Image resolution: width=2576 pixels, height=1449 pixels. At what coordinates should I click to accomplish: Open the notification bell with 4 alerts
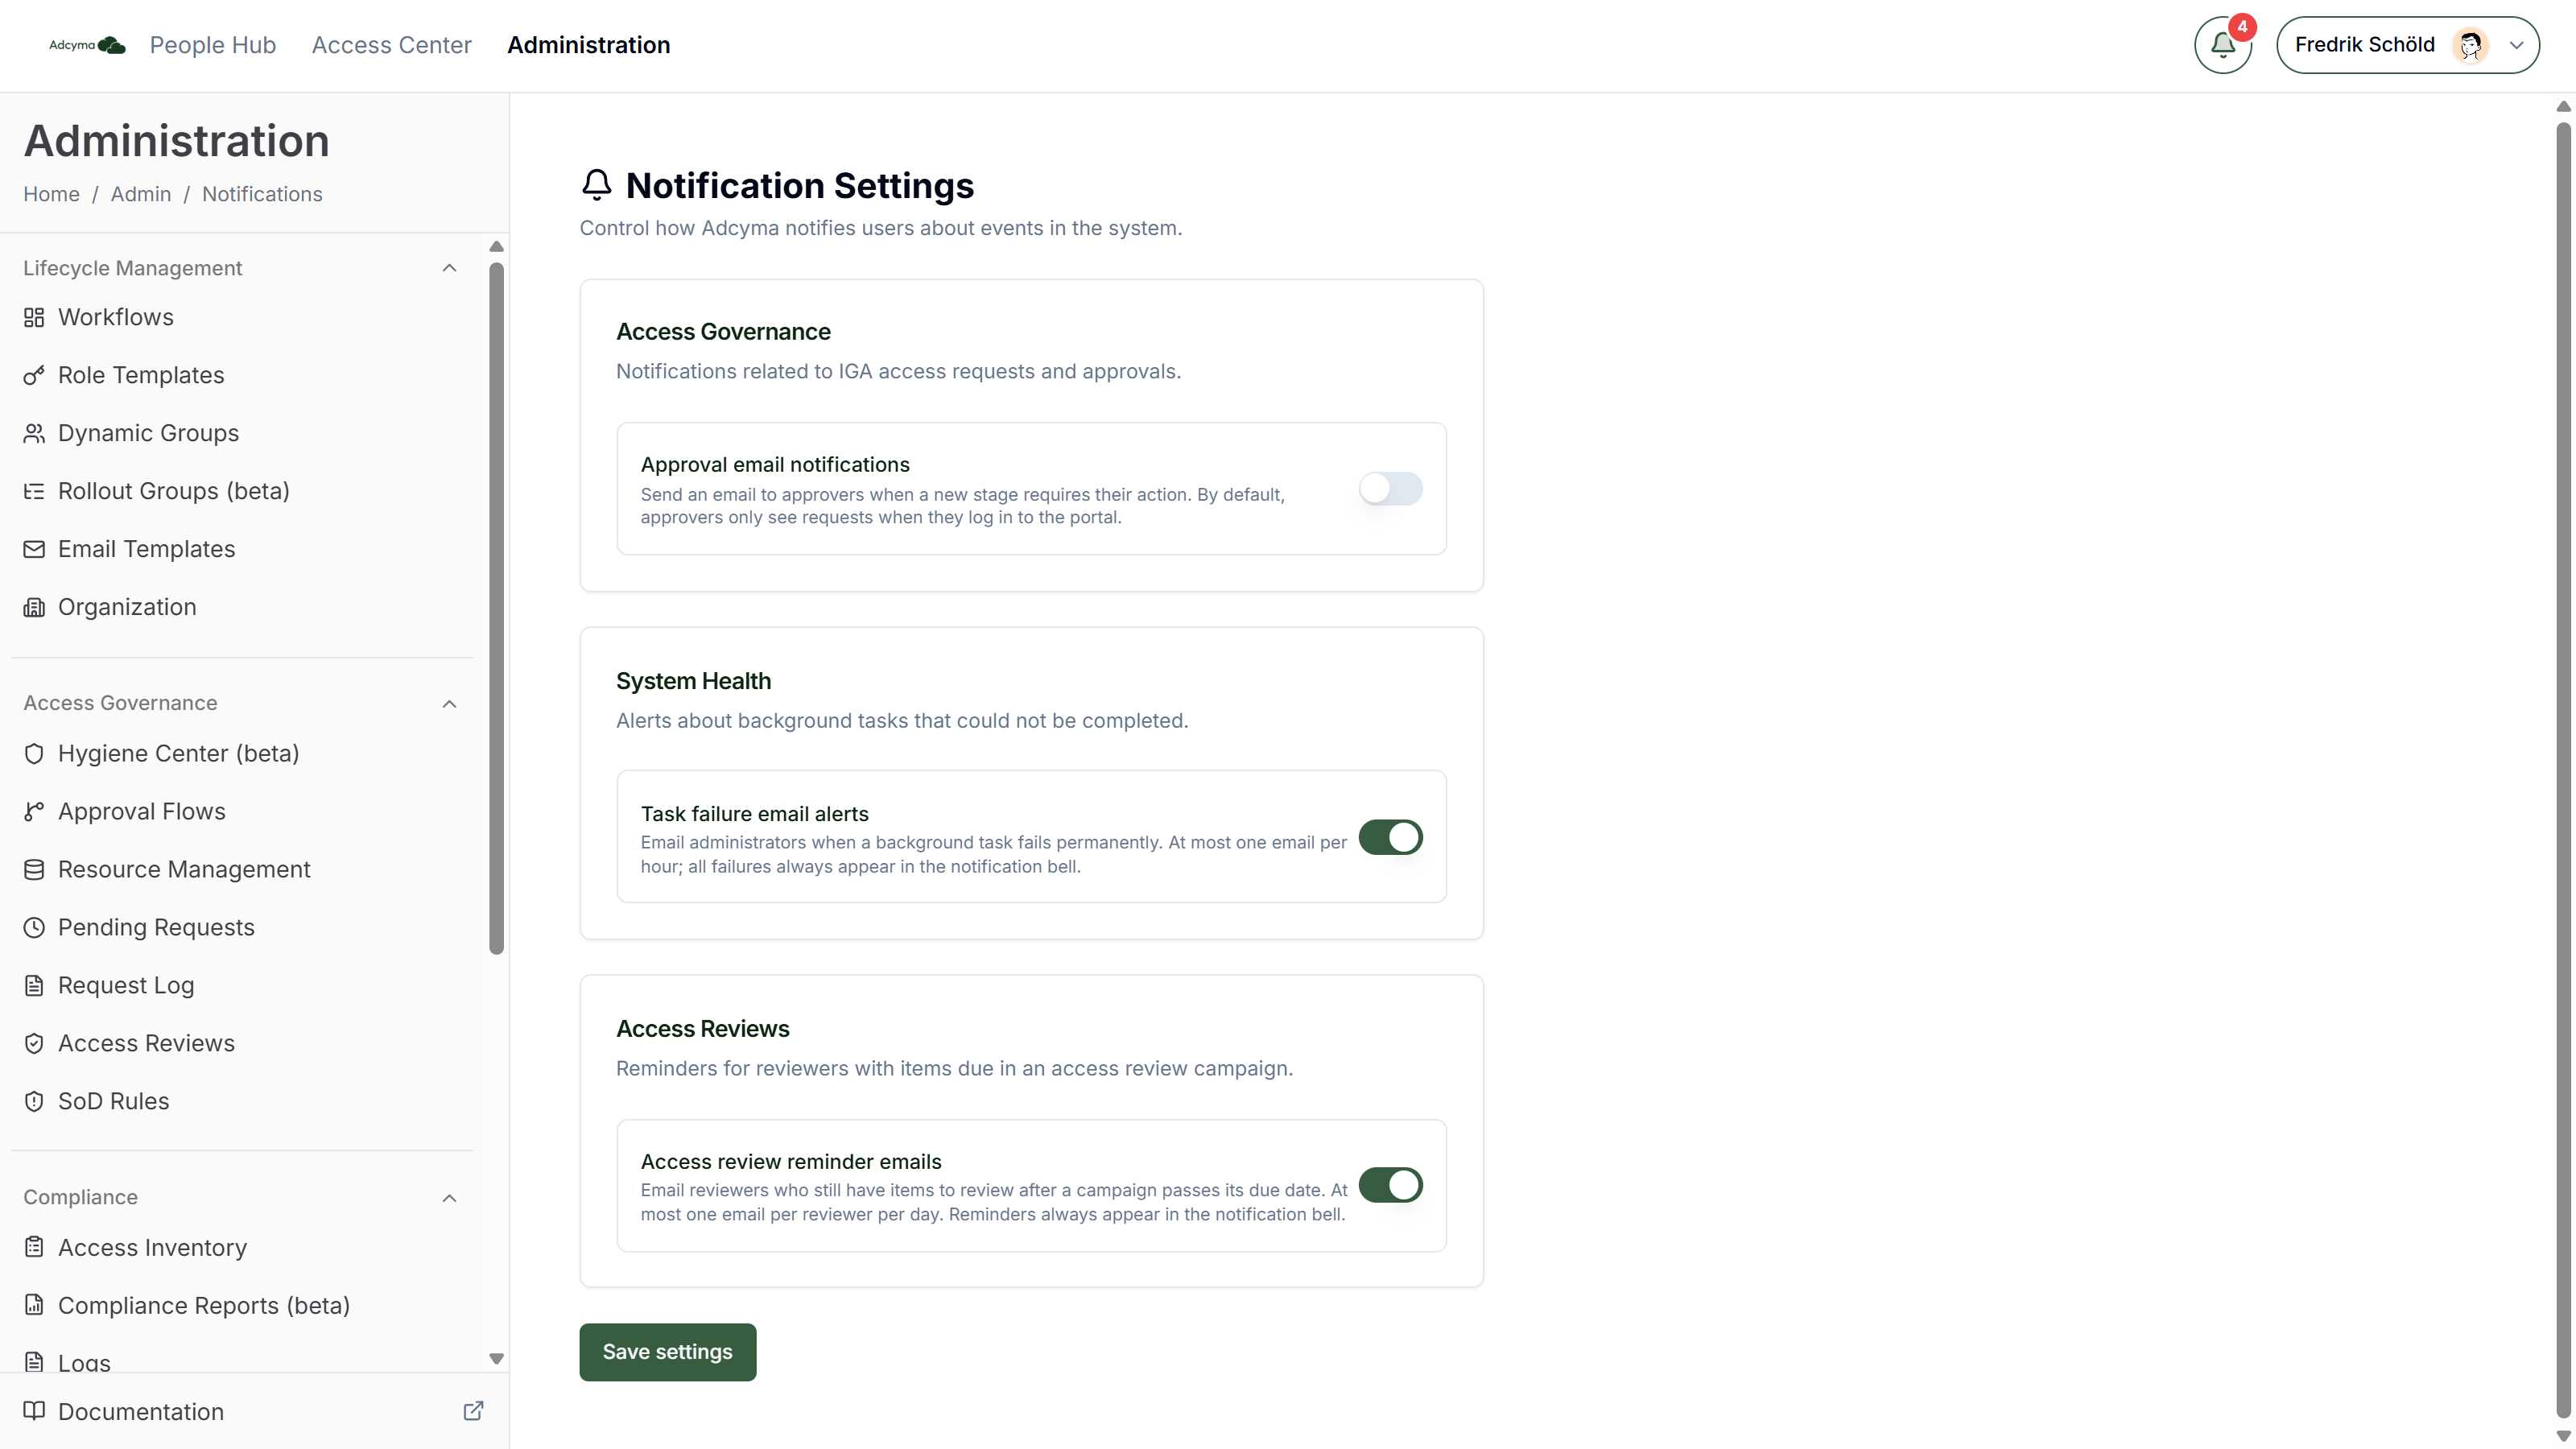pyautogui.click(x=2222, y=45)
